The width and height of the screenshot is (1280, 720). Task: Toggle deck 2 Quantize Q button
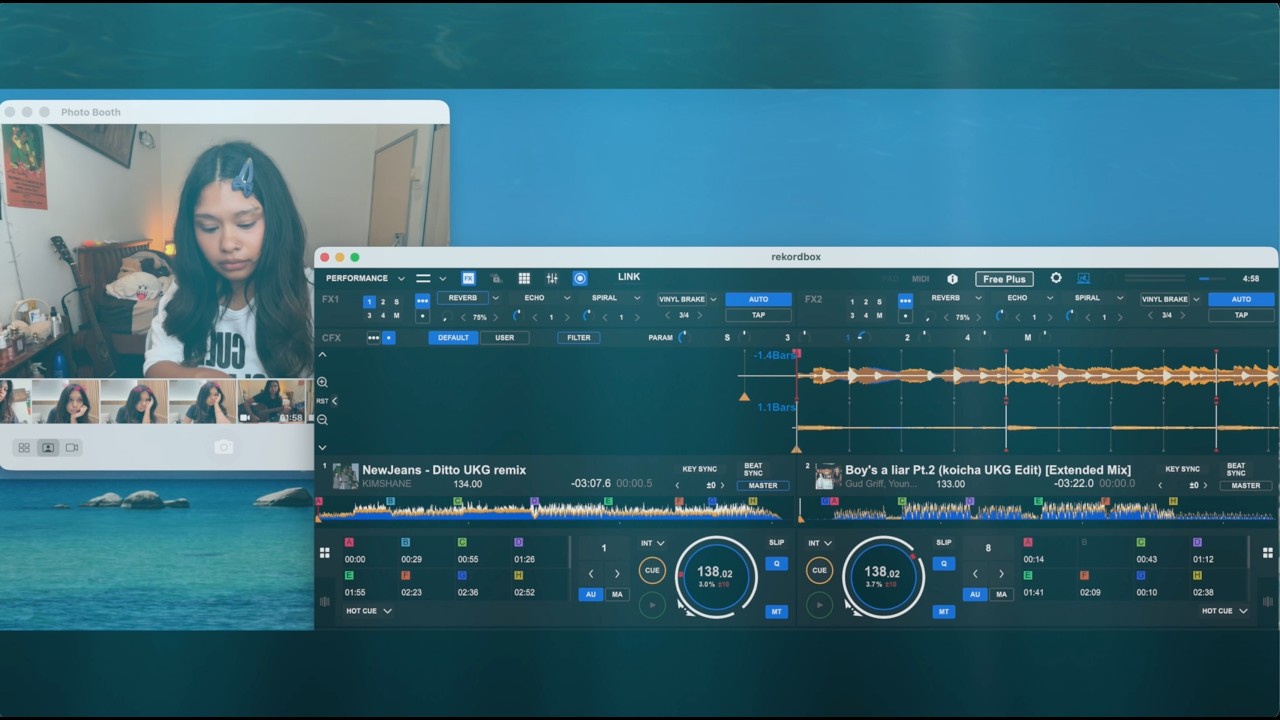943,563
